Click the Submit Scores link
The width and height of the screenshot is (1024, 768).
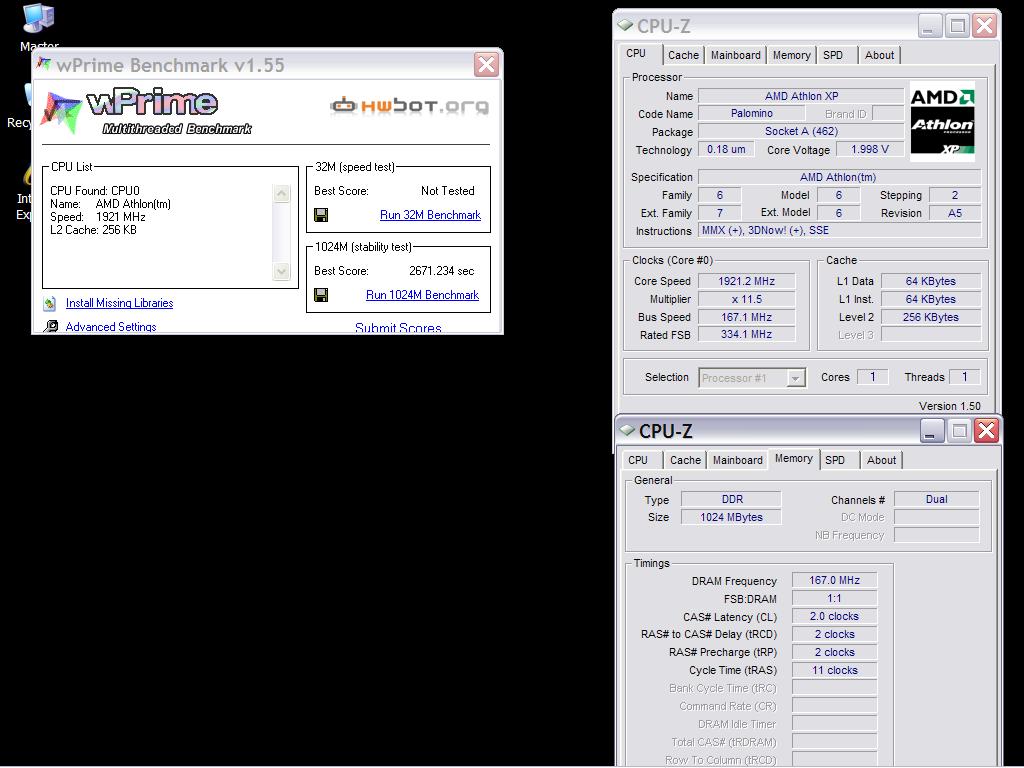(398, 328)
